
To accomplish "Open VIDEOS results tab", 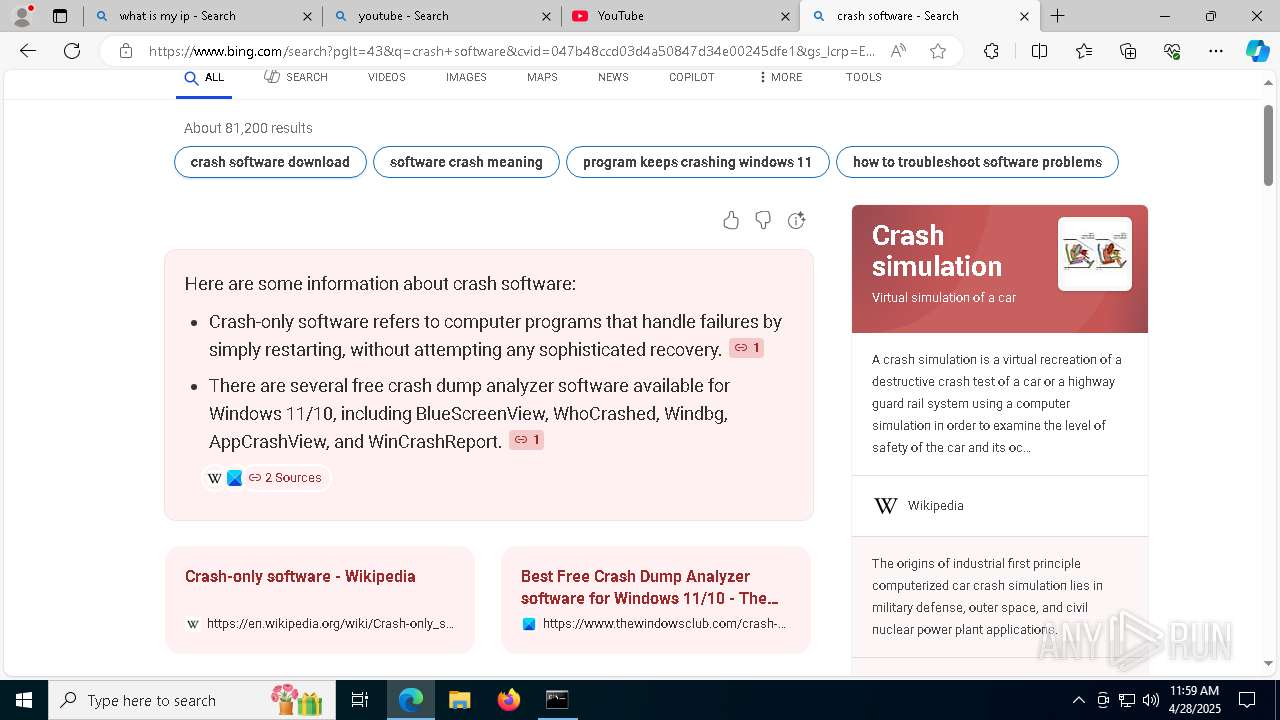I will [387, 77].
